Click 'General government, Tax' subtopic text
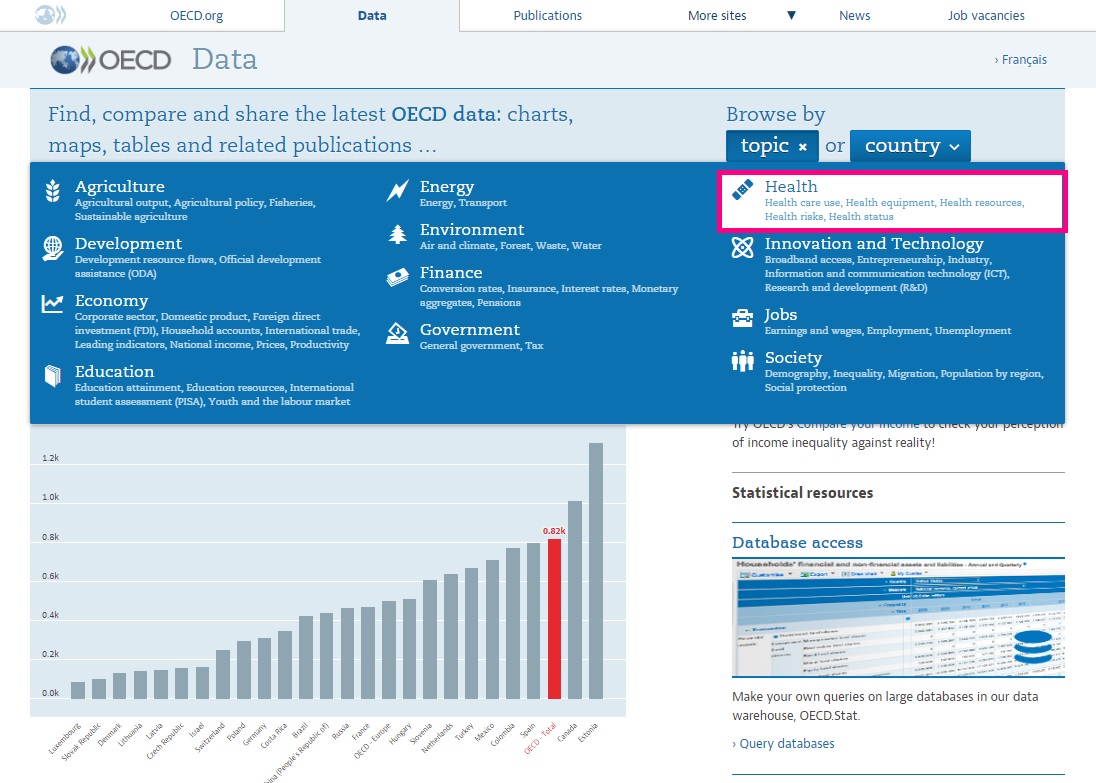 481,345
